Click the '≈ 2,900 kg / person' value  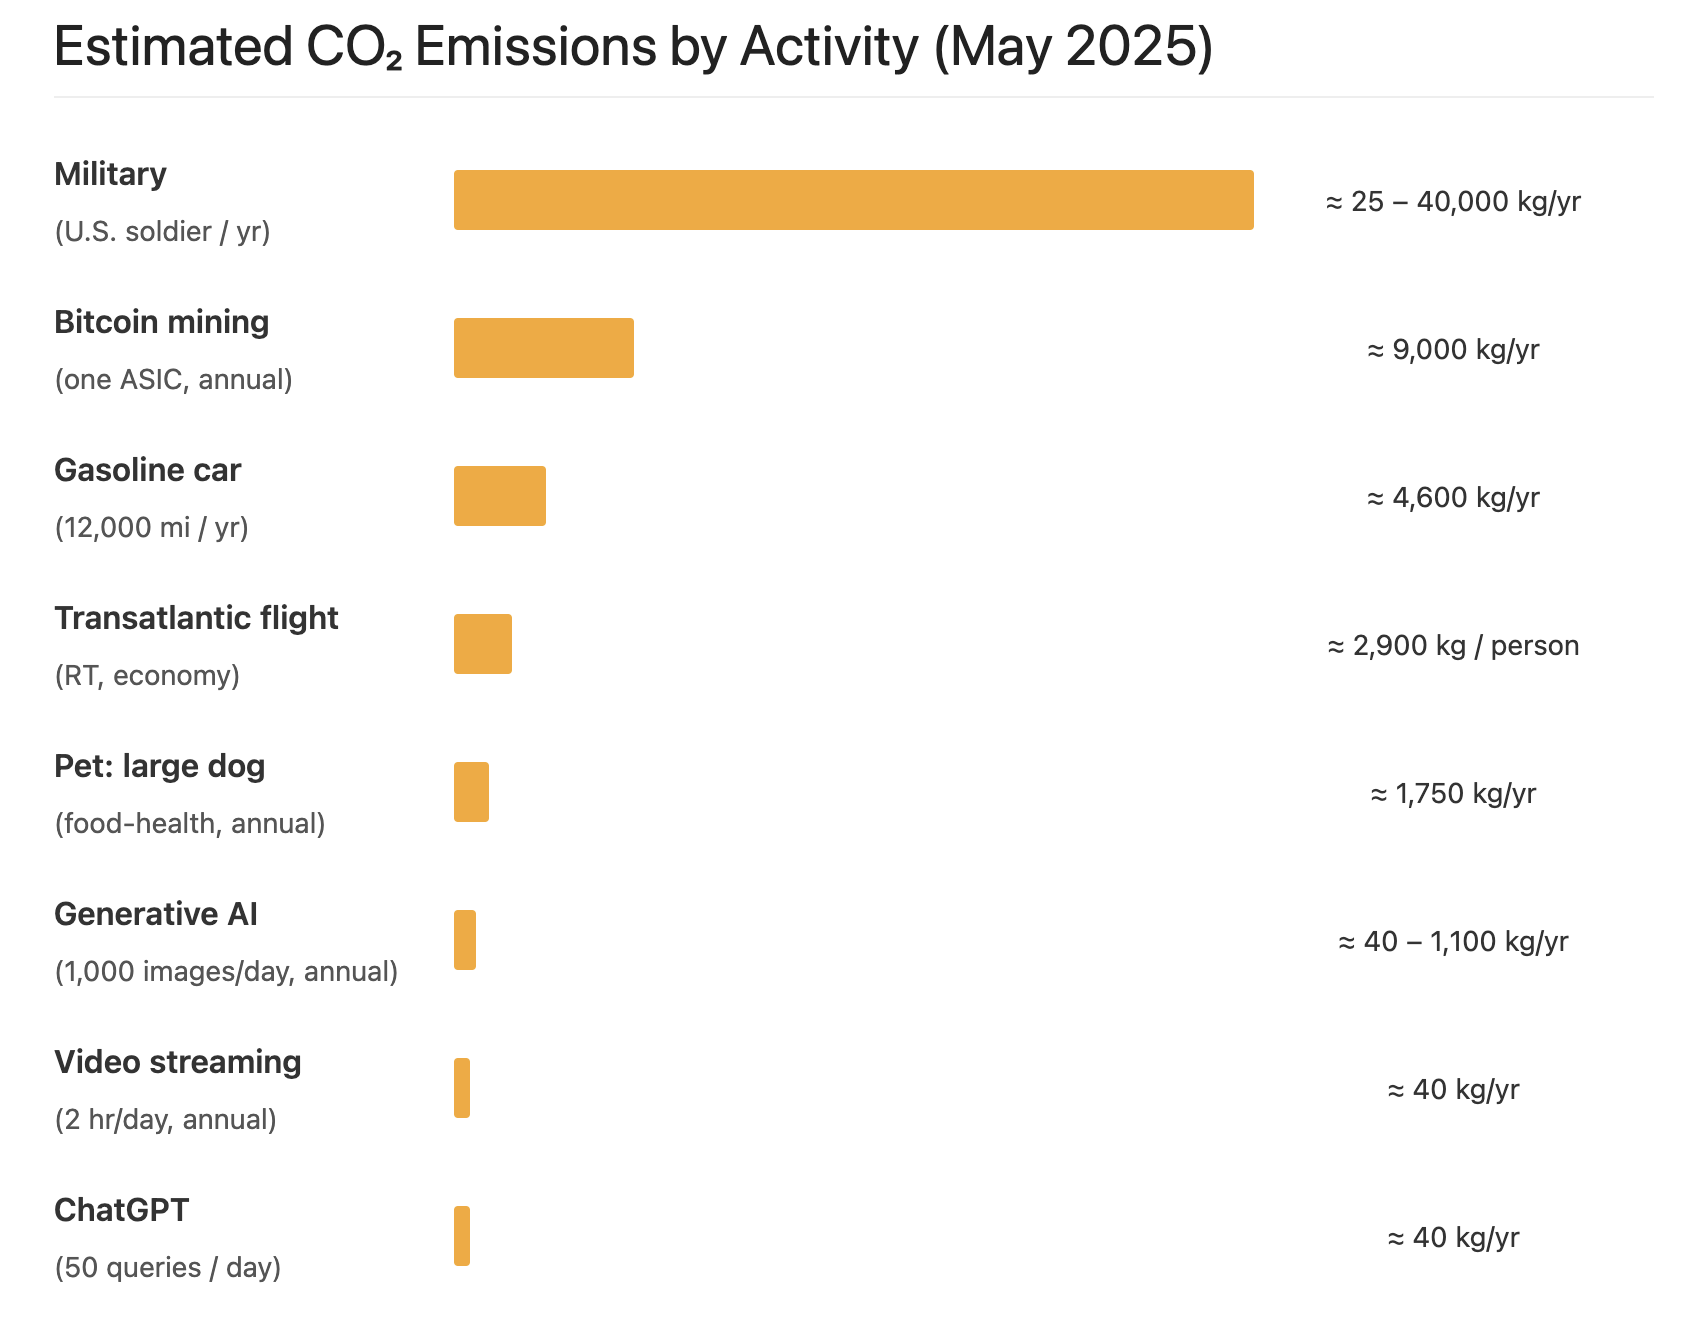pos(1452,646)
